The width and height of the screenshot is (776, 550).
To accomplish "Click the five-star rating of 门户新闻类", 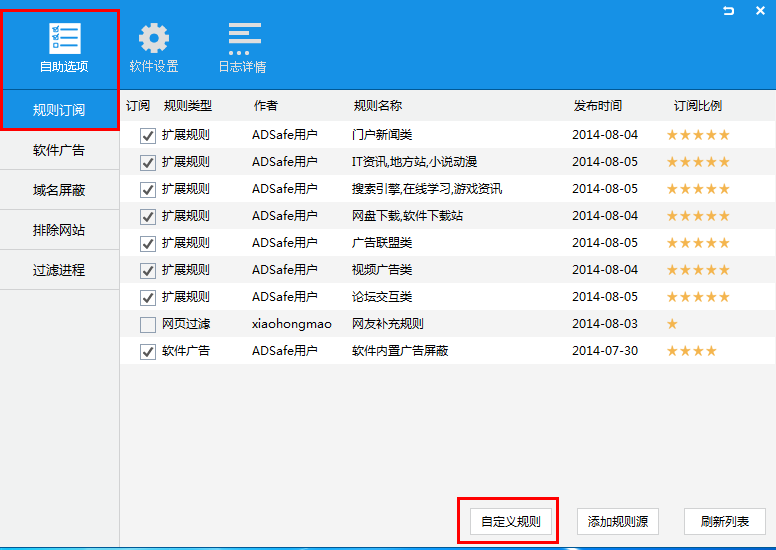I will (698, 135).
